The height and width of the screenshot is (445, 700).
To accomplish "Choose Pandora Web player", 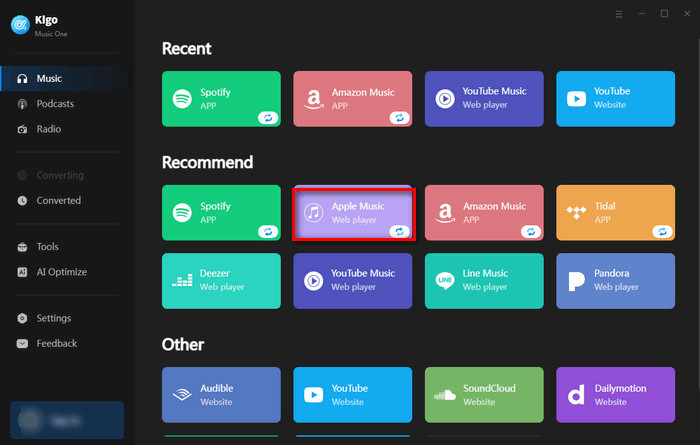I will 616,281.
